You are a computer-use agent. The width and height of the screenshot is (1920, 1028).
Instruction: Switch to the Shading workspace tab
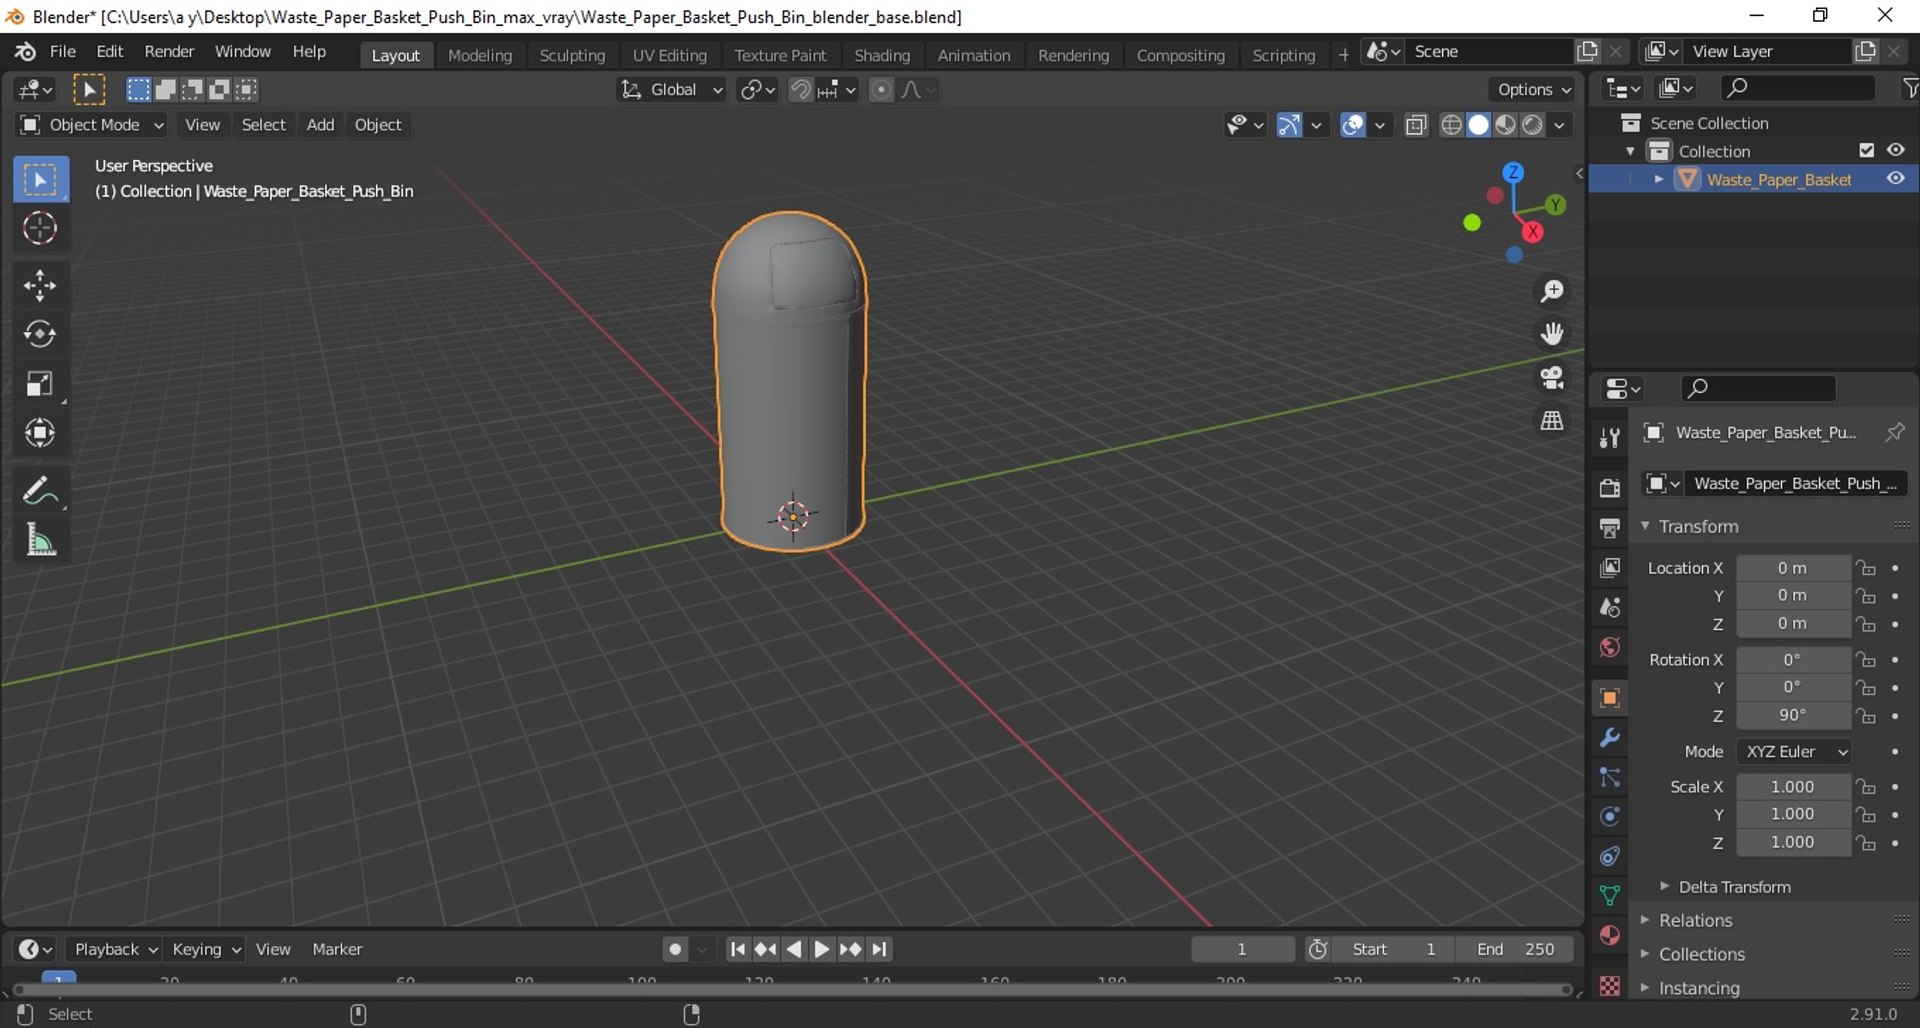882,55
